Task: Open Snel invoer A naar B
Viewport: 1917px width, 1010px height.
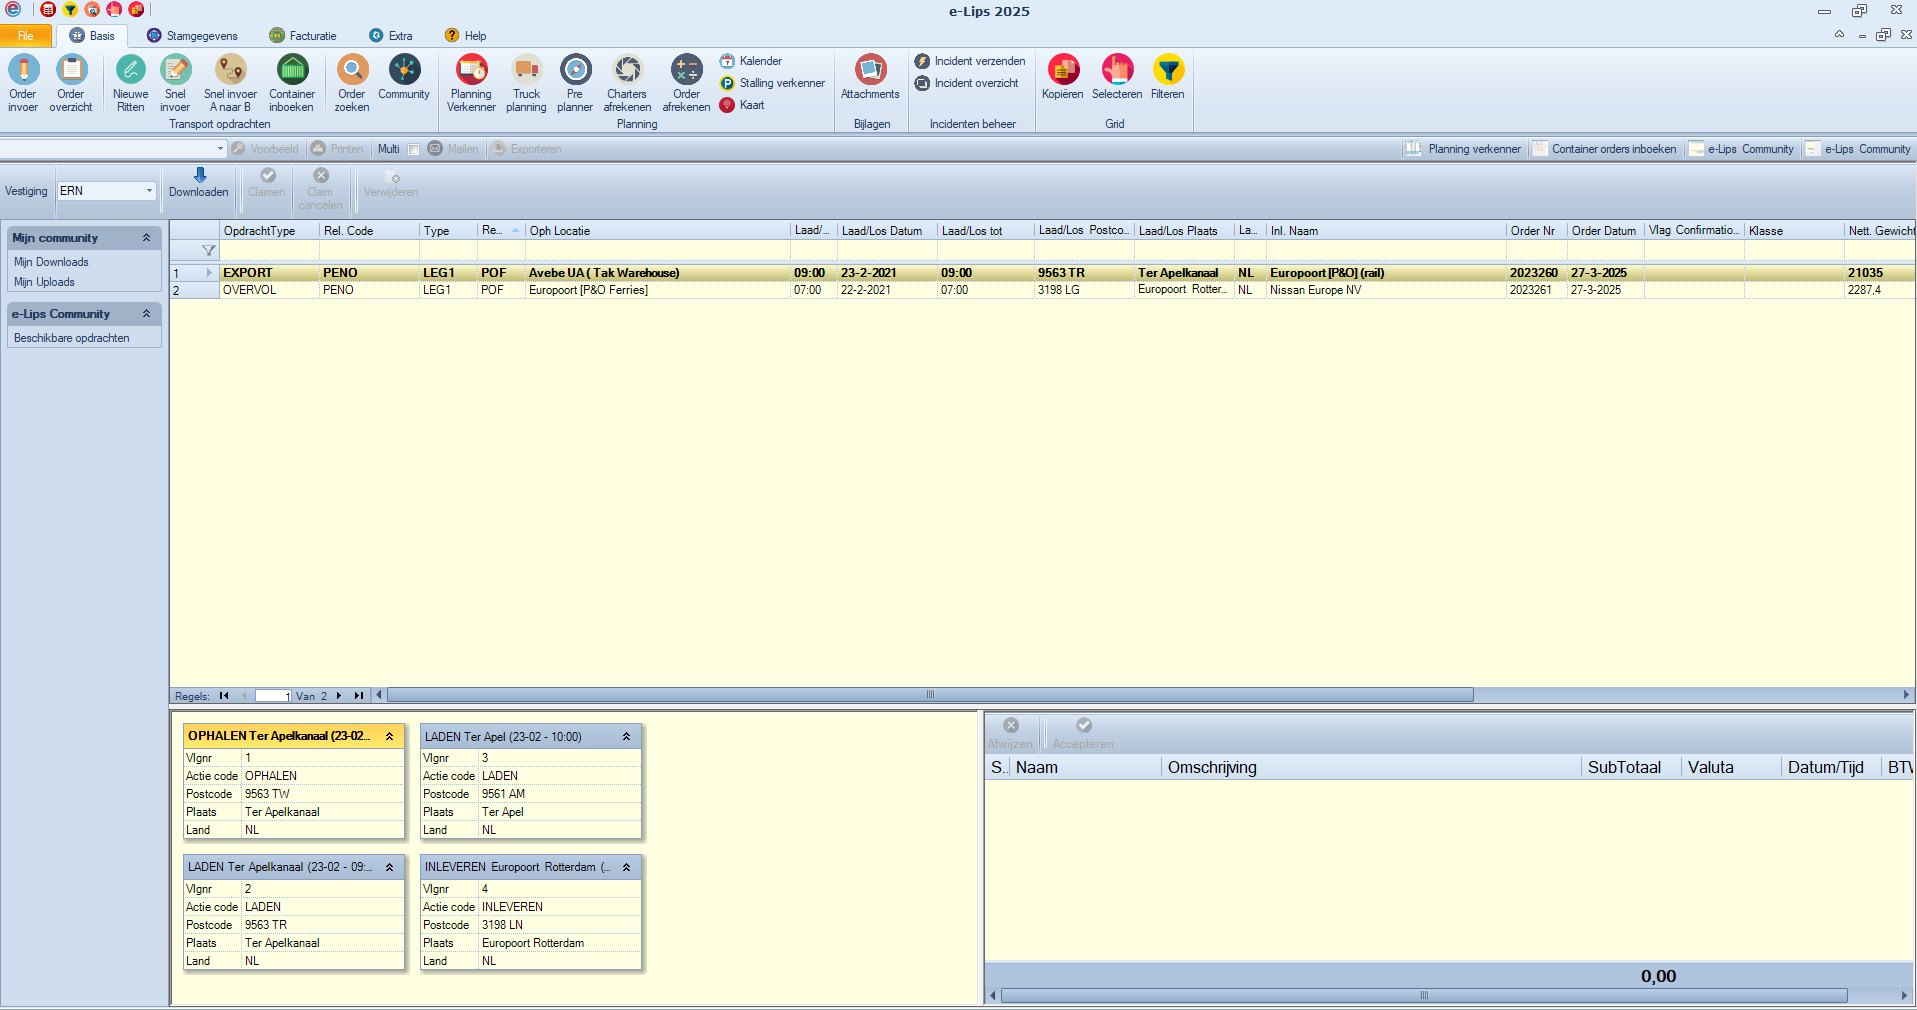Action: [230, 83]
